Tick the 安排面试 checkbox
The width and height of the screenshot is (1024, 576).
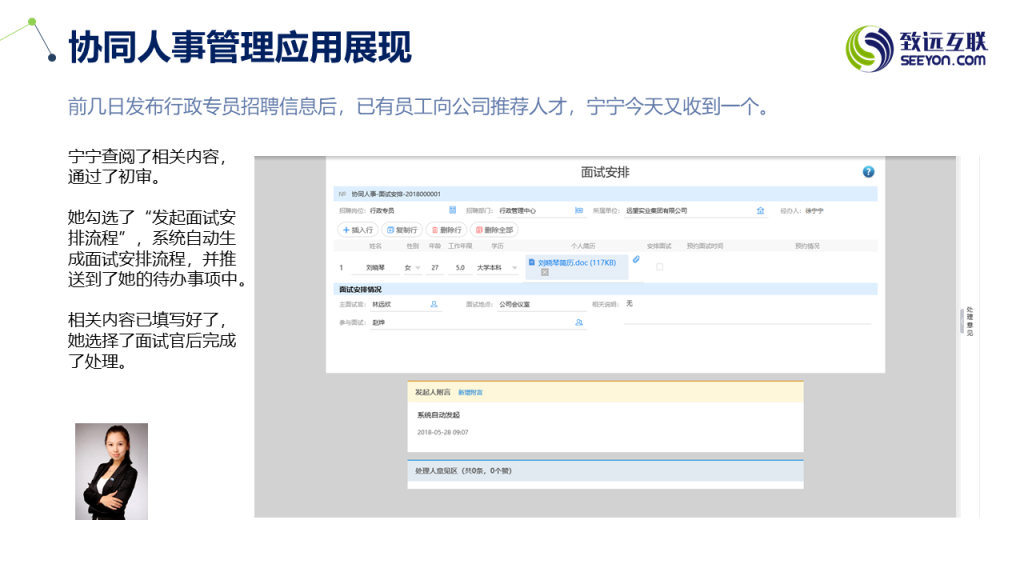click(x=659, y=267)
